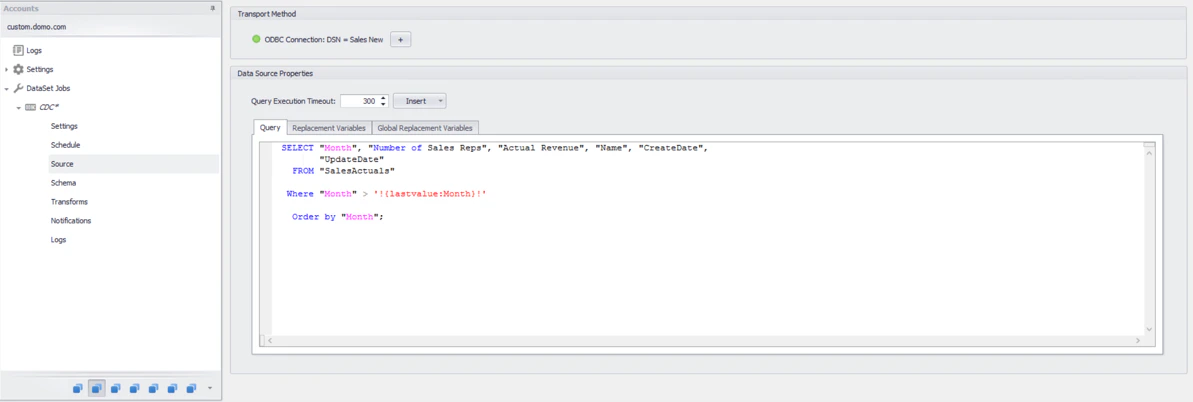Viewport: 1193px width, 402px height.
Task: Open the Insert dropdown button
Action: pos(419,100)
